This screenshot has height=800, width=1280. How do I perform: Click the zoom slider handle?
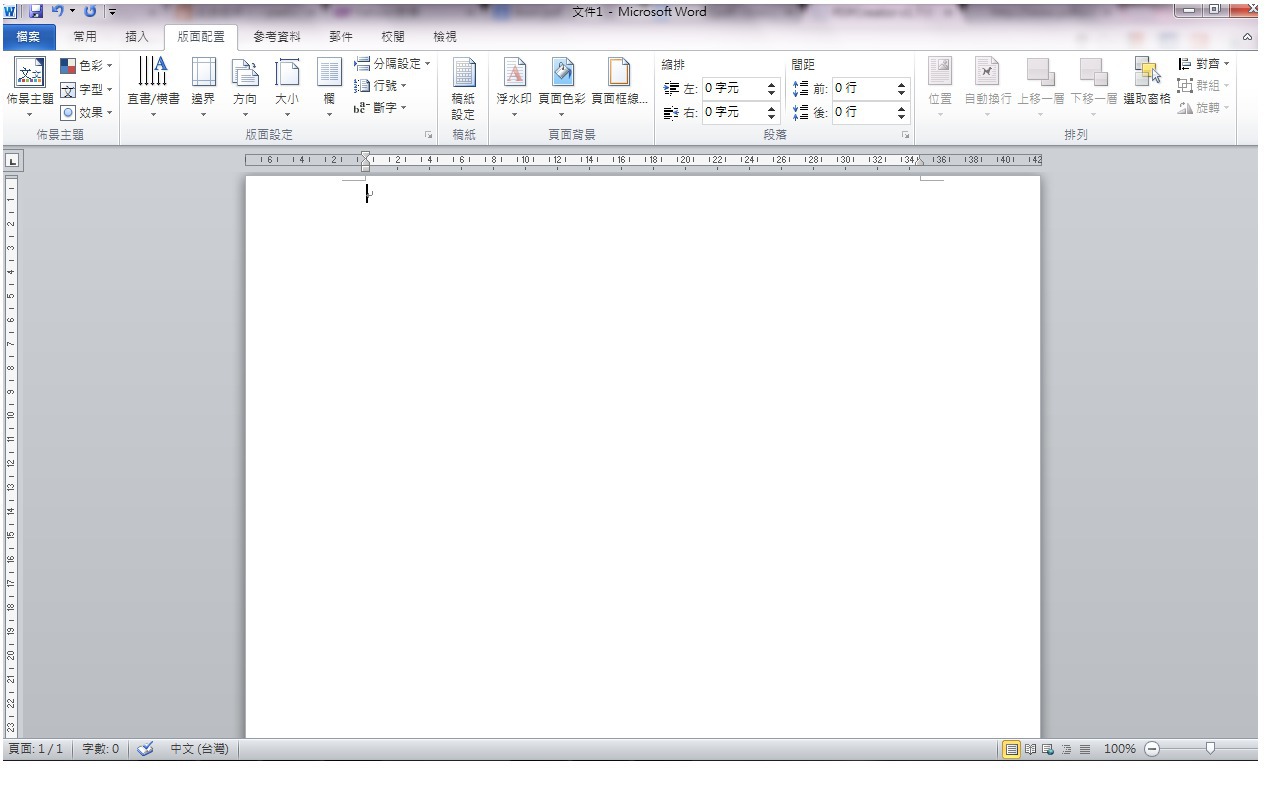click(1211, 748)
